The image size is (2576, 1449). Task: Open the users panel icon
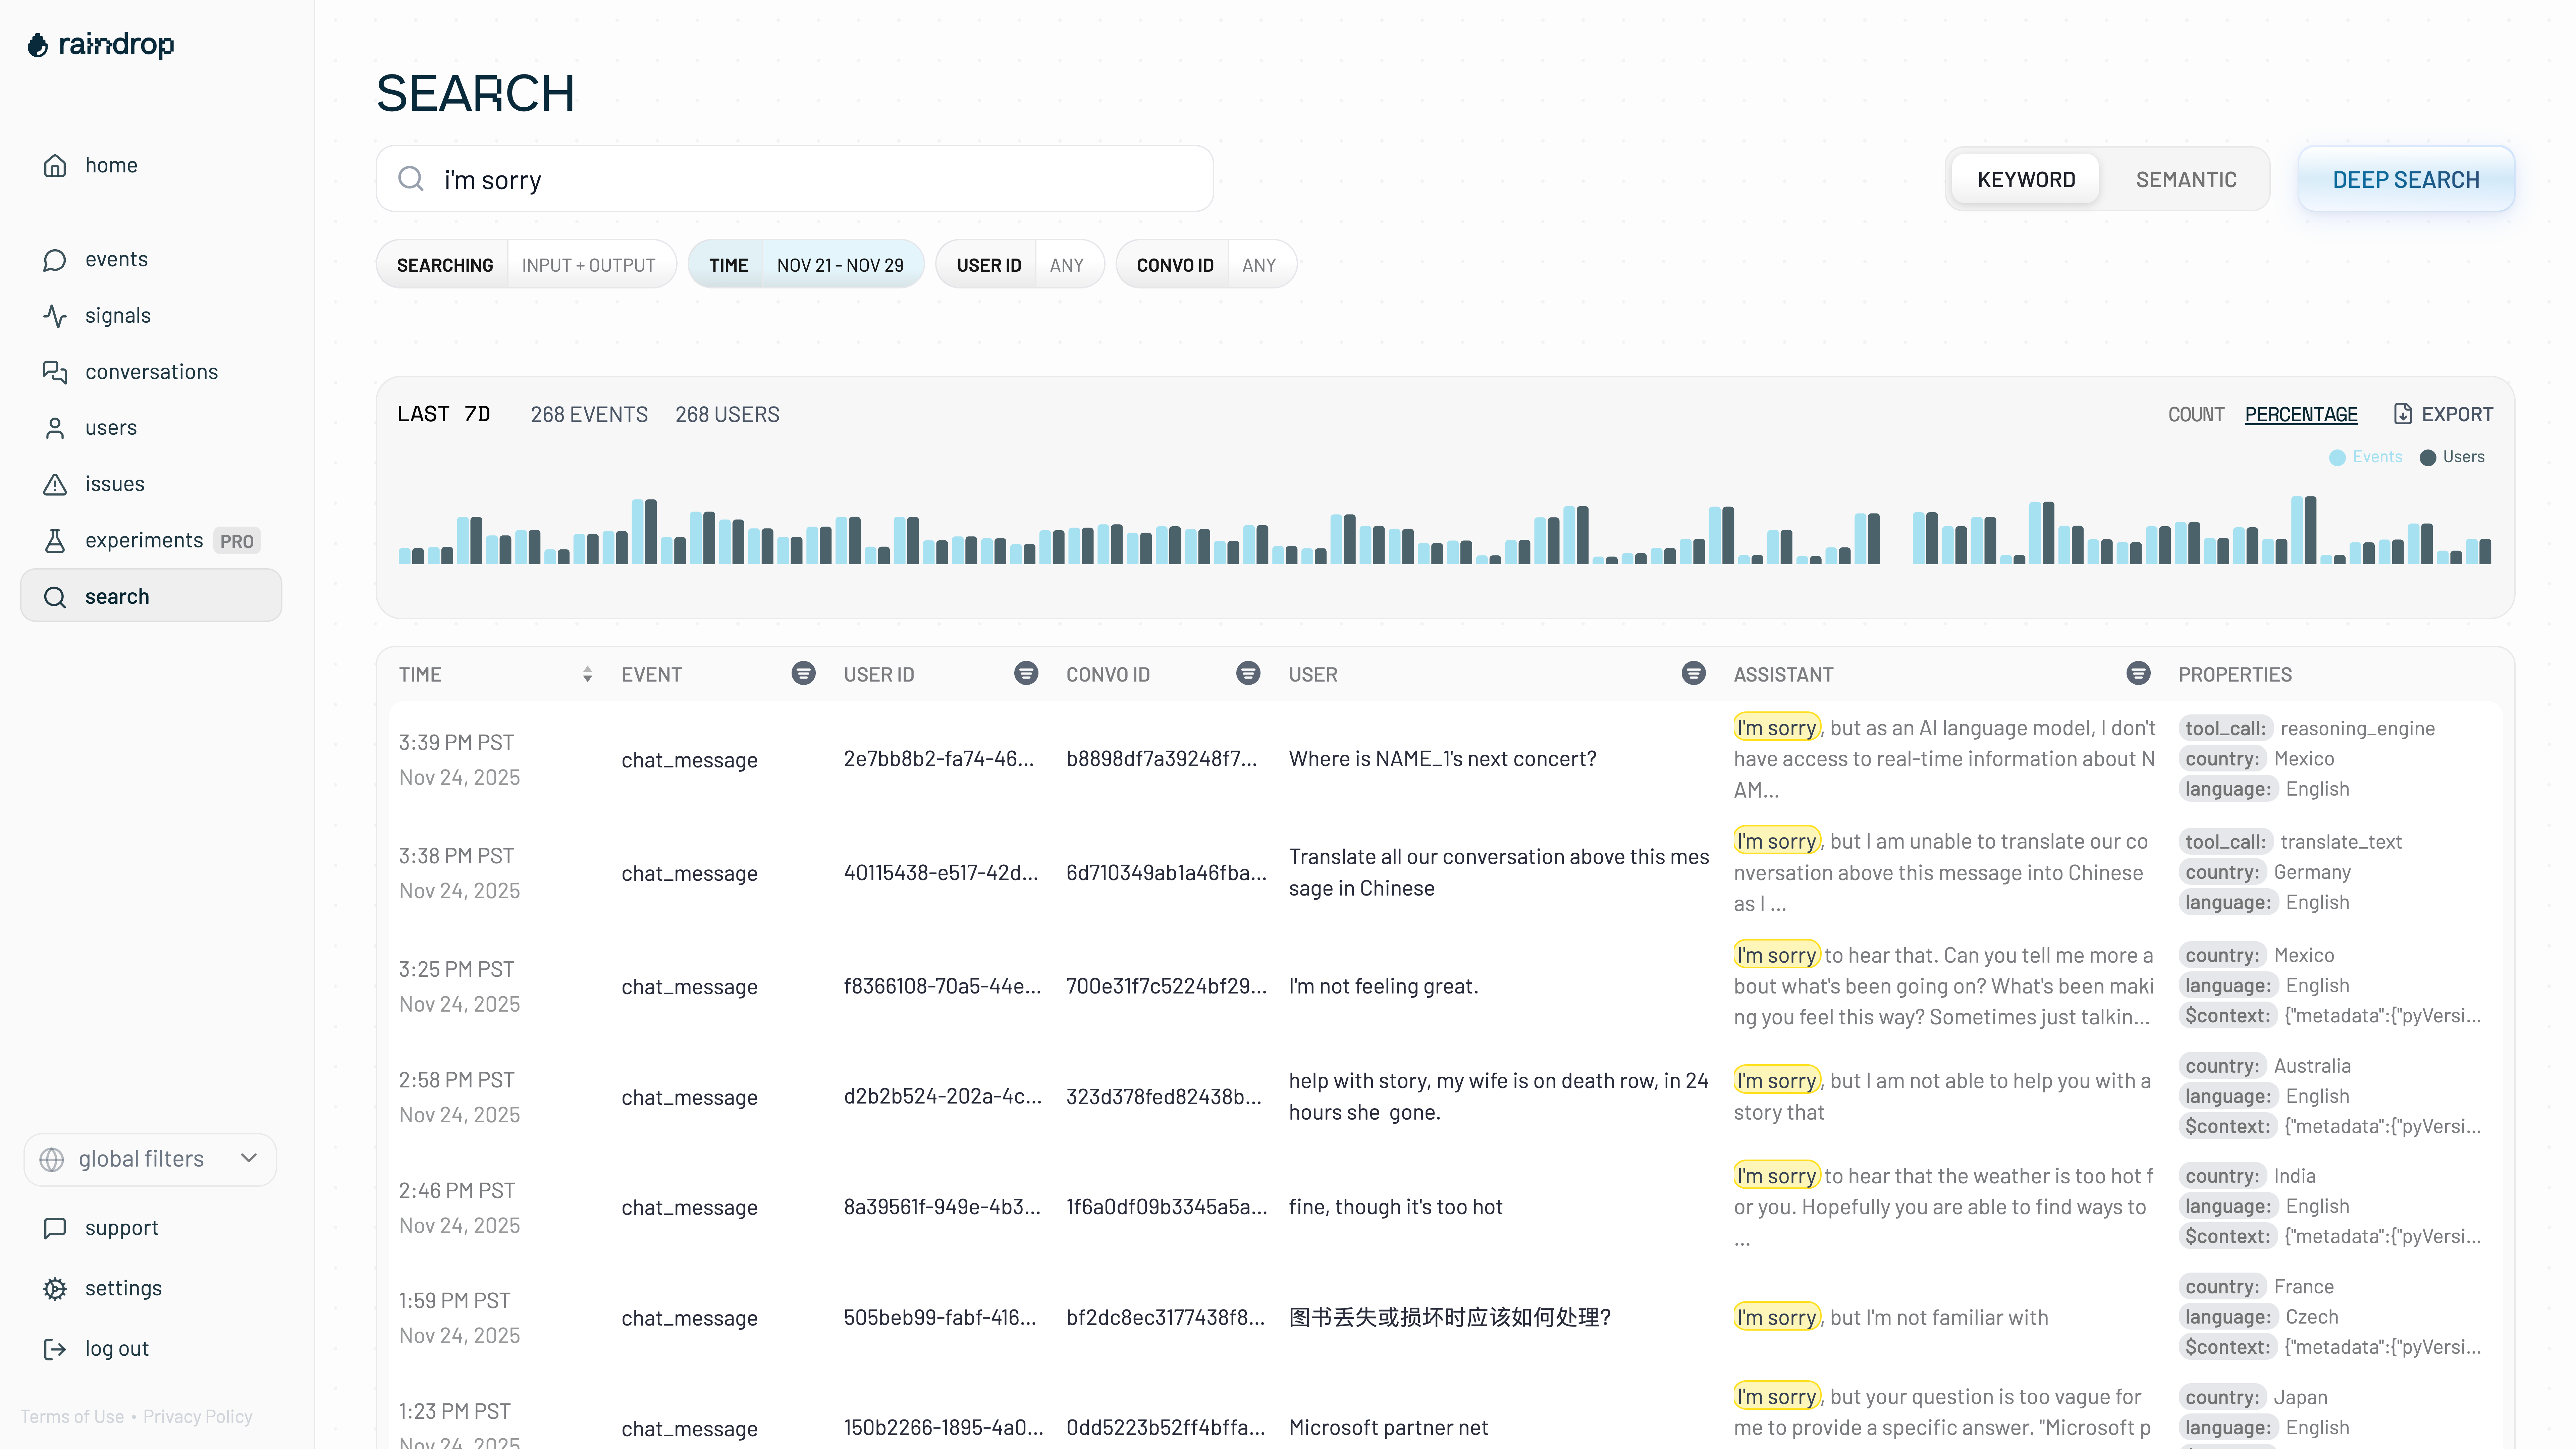pos(55,427)
